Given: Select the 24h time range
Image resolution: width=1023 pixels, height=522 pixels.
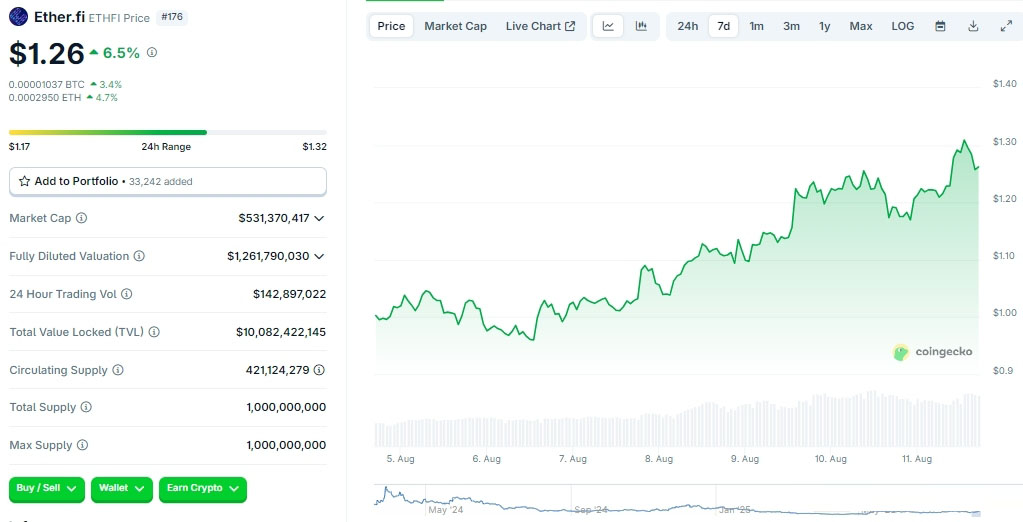Looking at the screenshot, I should [688, 26].
